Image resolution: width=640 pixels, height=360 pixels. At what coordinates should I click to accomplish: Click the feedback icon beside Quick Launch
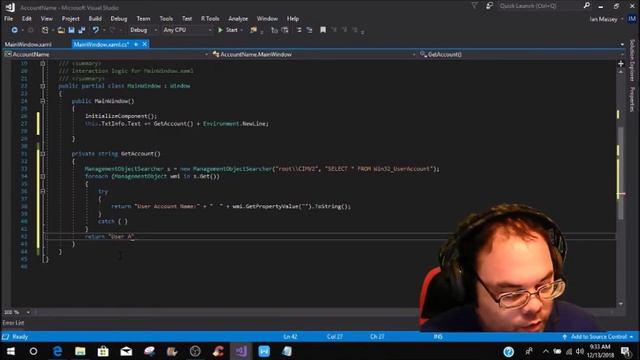489,6
